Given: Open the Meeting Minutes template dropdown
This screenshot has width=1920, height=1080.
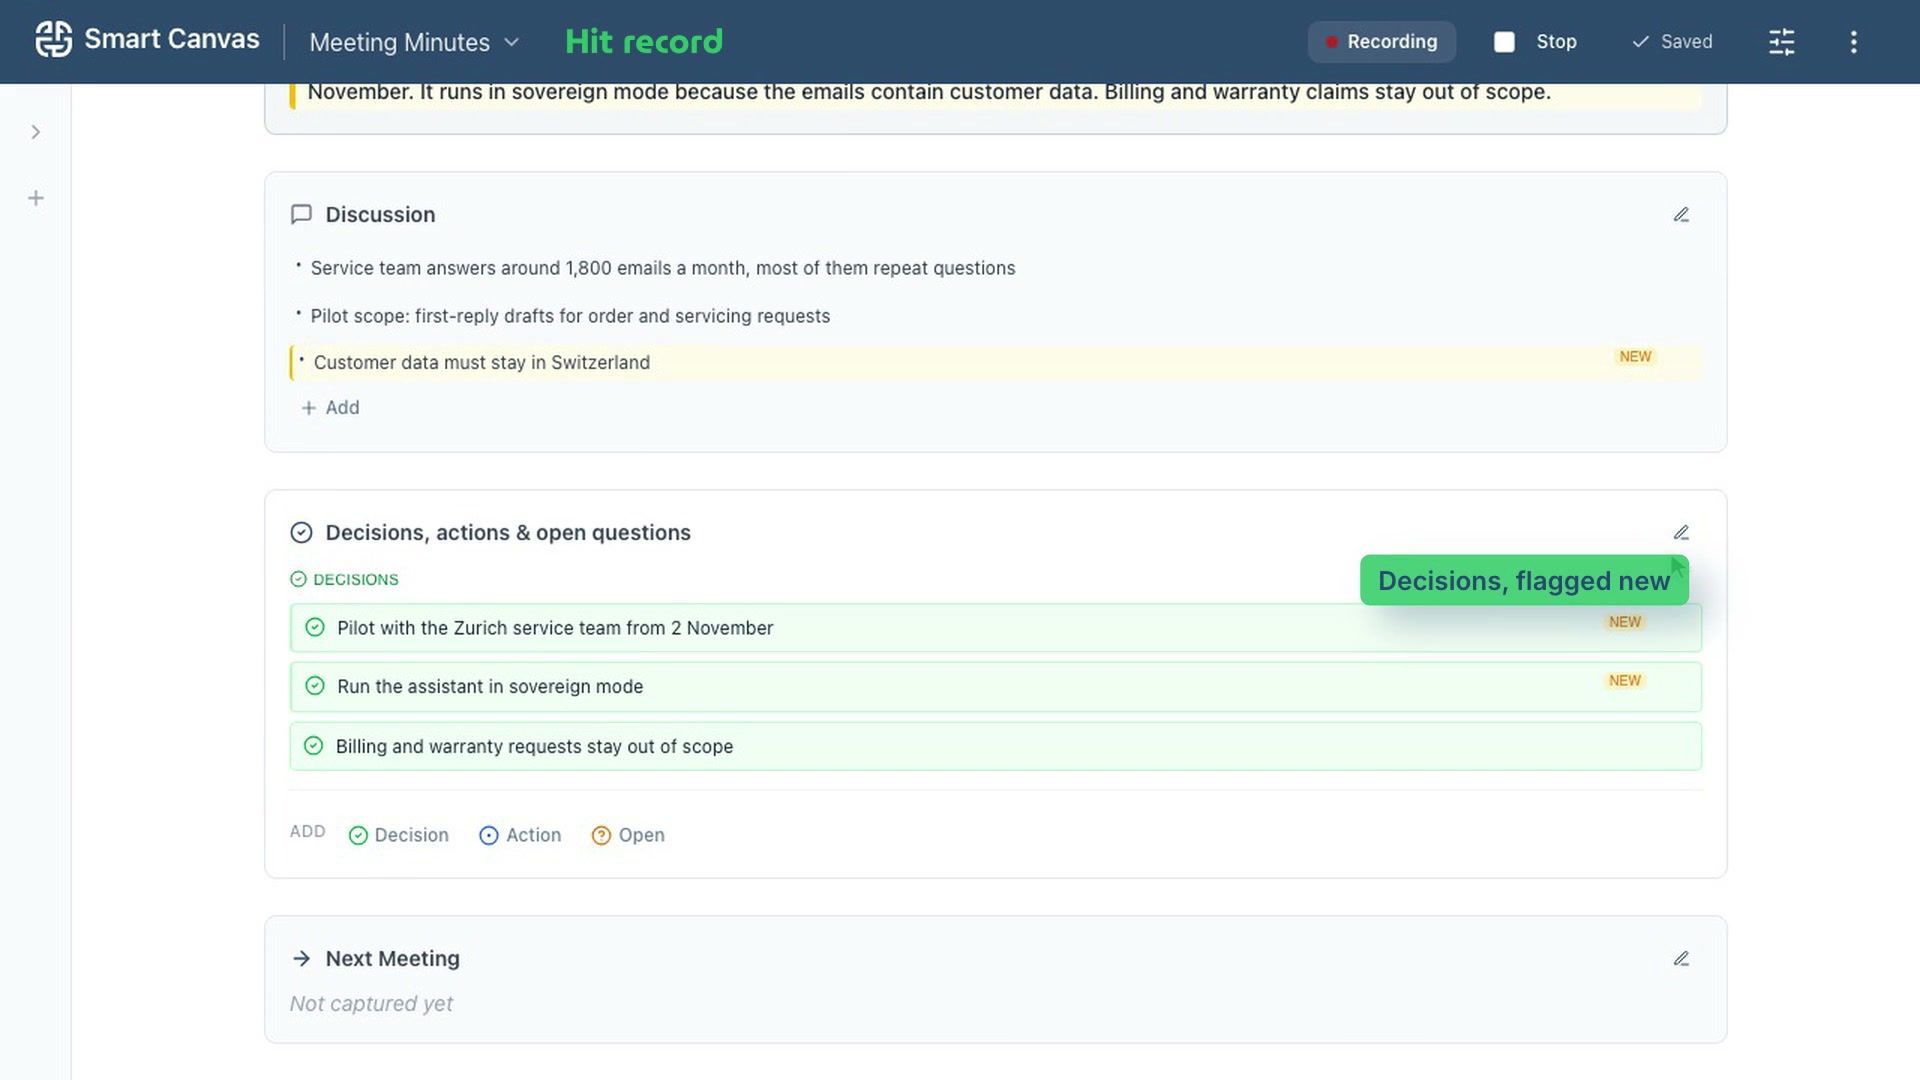Looking at the screenshot, I should pyautogui.click(x=414, y=42).
